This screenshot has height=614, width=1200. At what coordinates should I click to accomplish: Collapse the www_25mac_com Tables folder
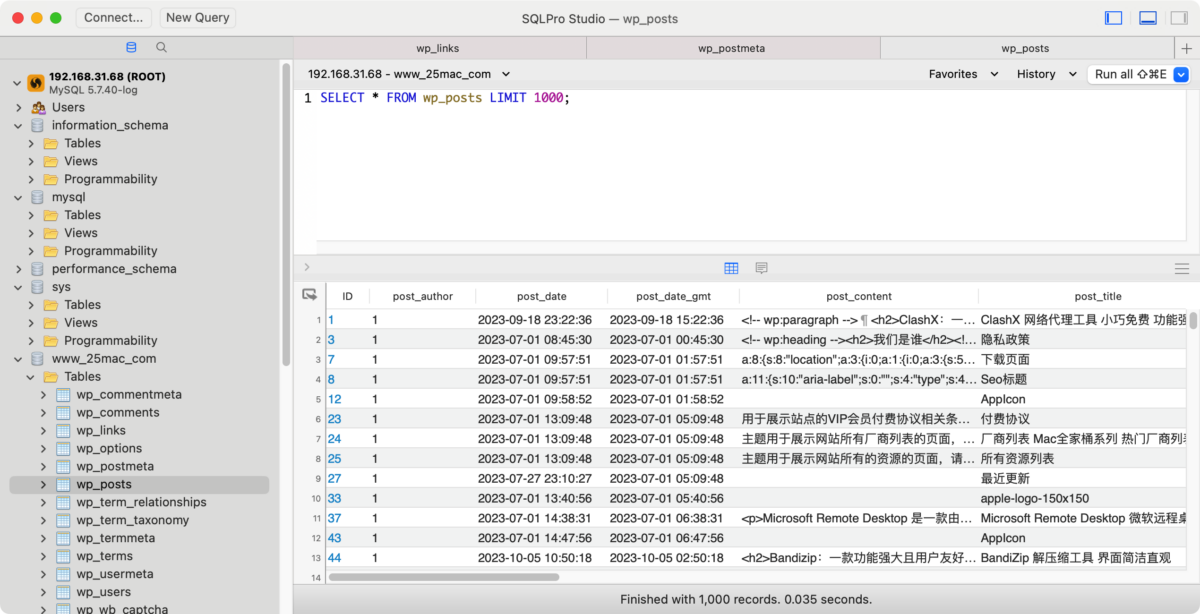point(31,376)
